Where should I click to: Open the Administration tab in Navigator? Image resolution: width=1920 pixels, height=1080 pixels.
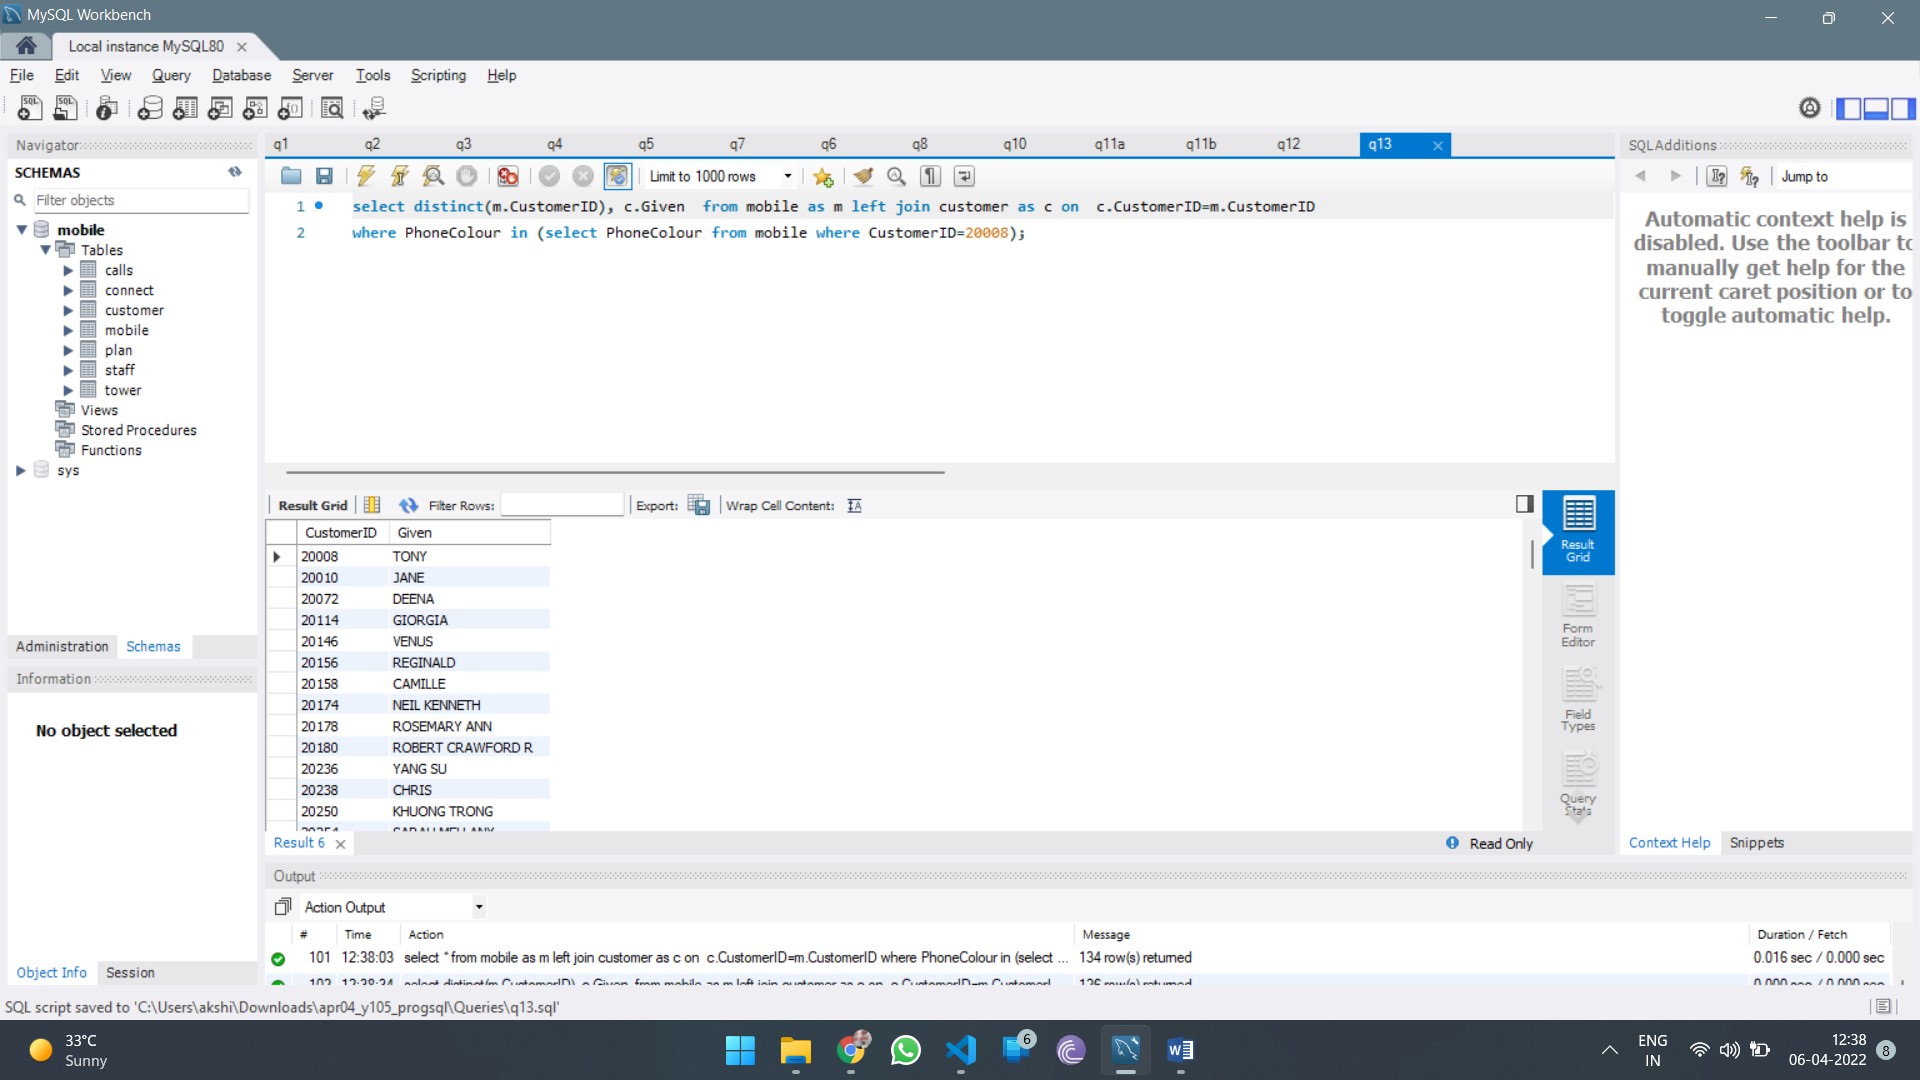coord(62,647)
